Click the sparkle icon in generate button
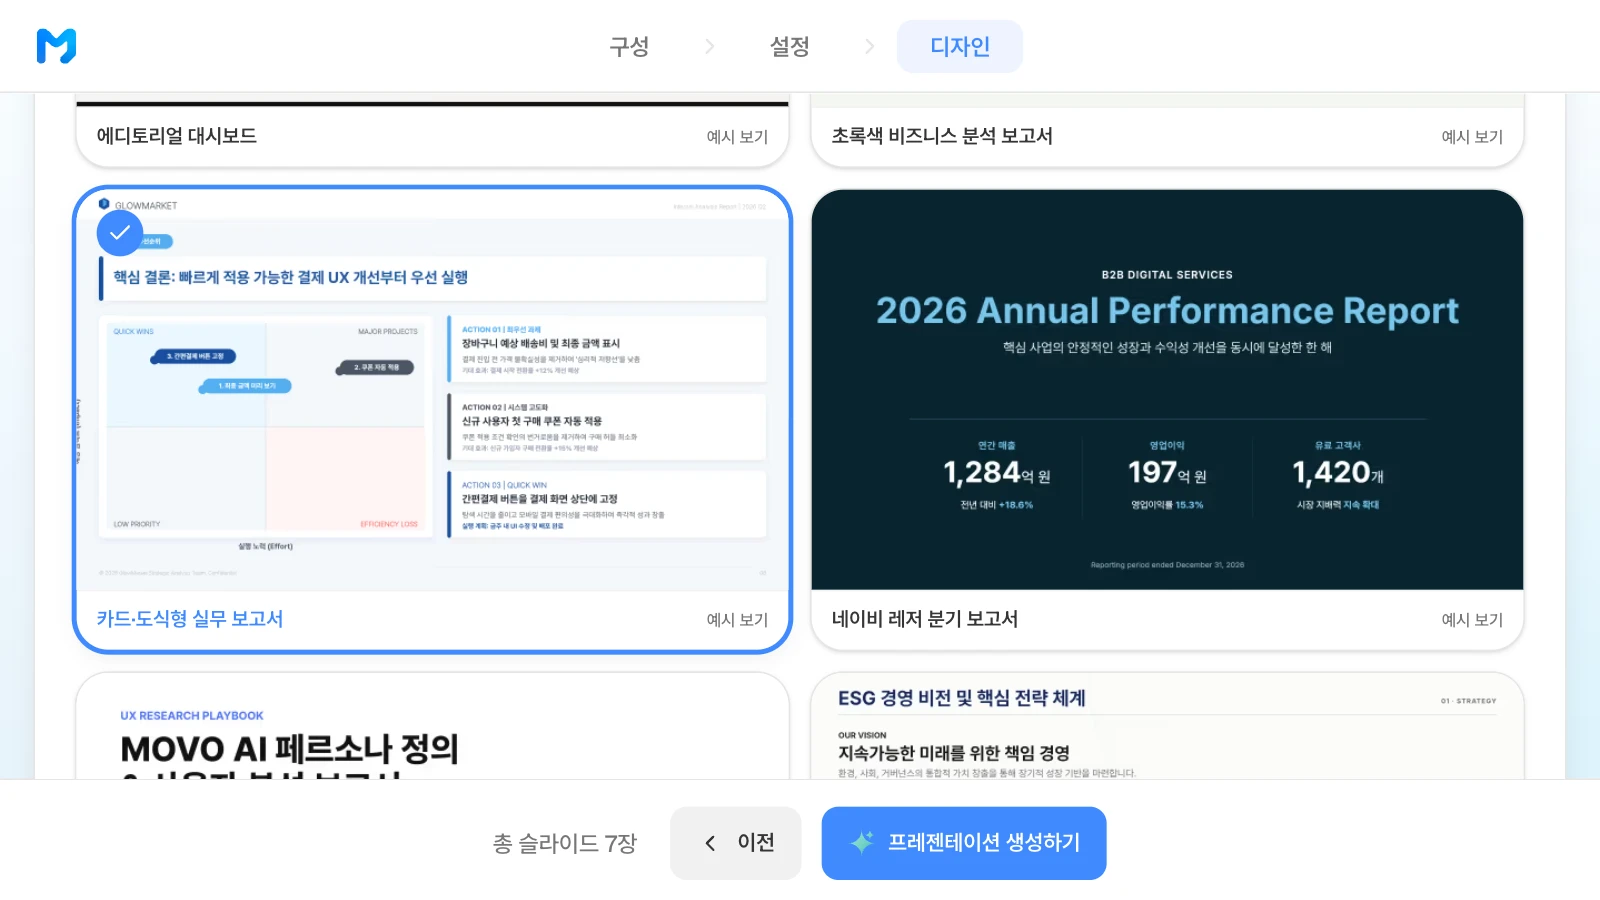1600x900 pixels. pyautogui.click(x=862, y=843)
